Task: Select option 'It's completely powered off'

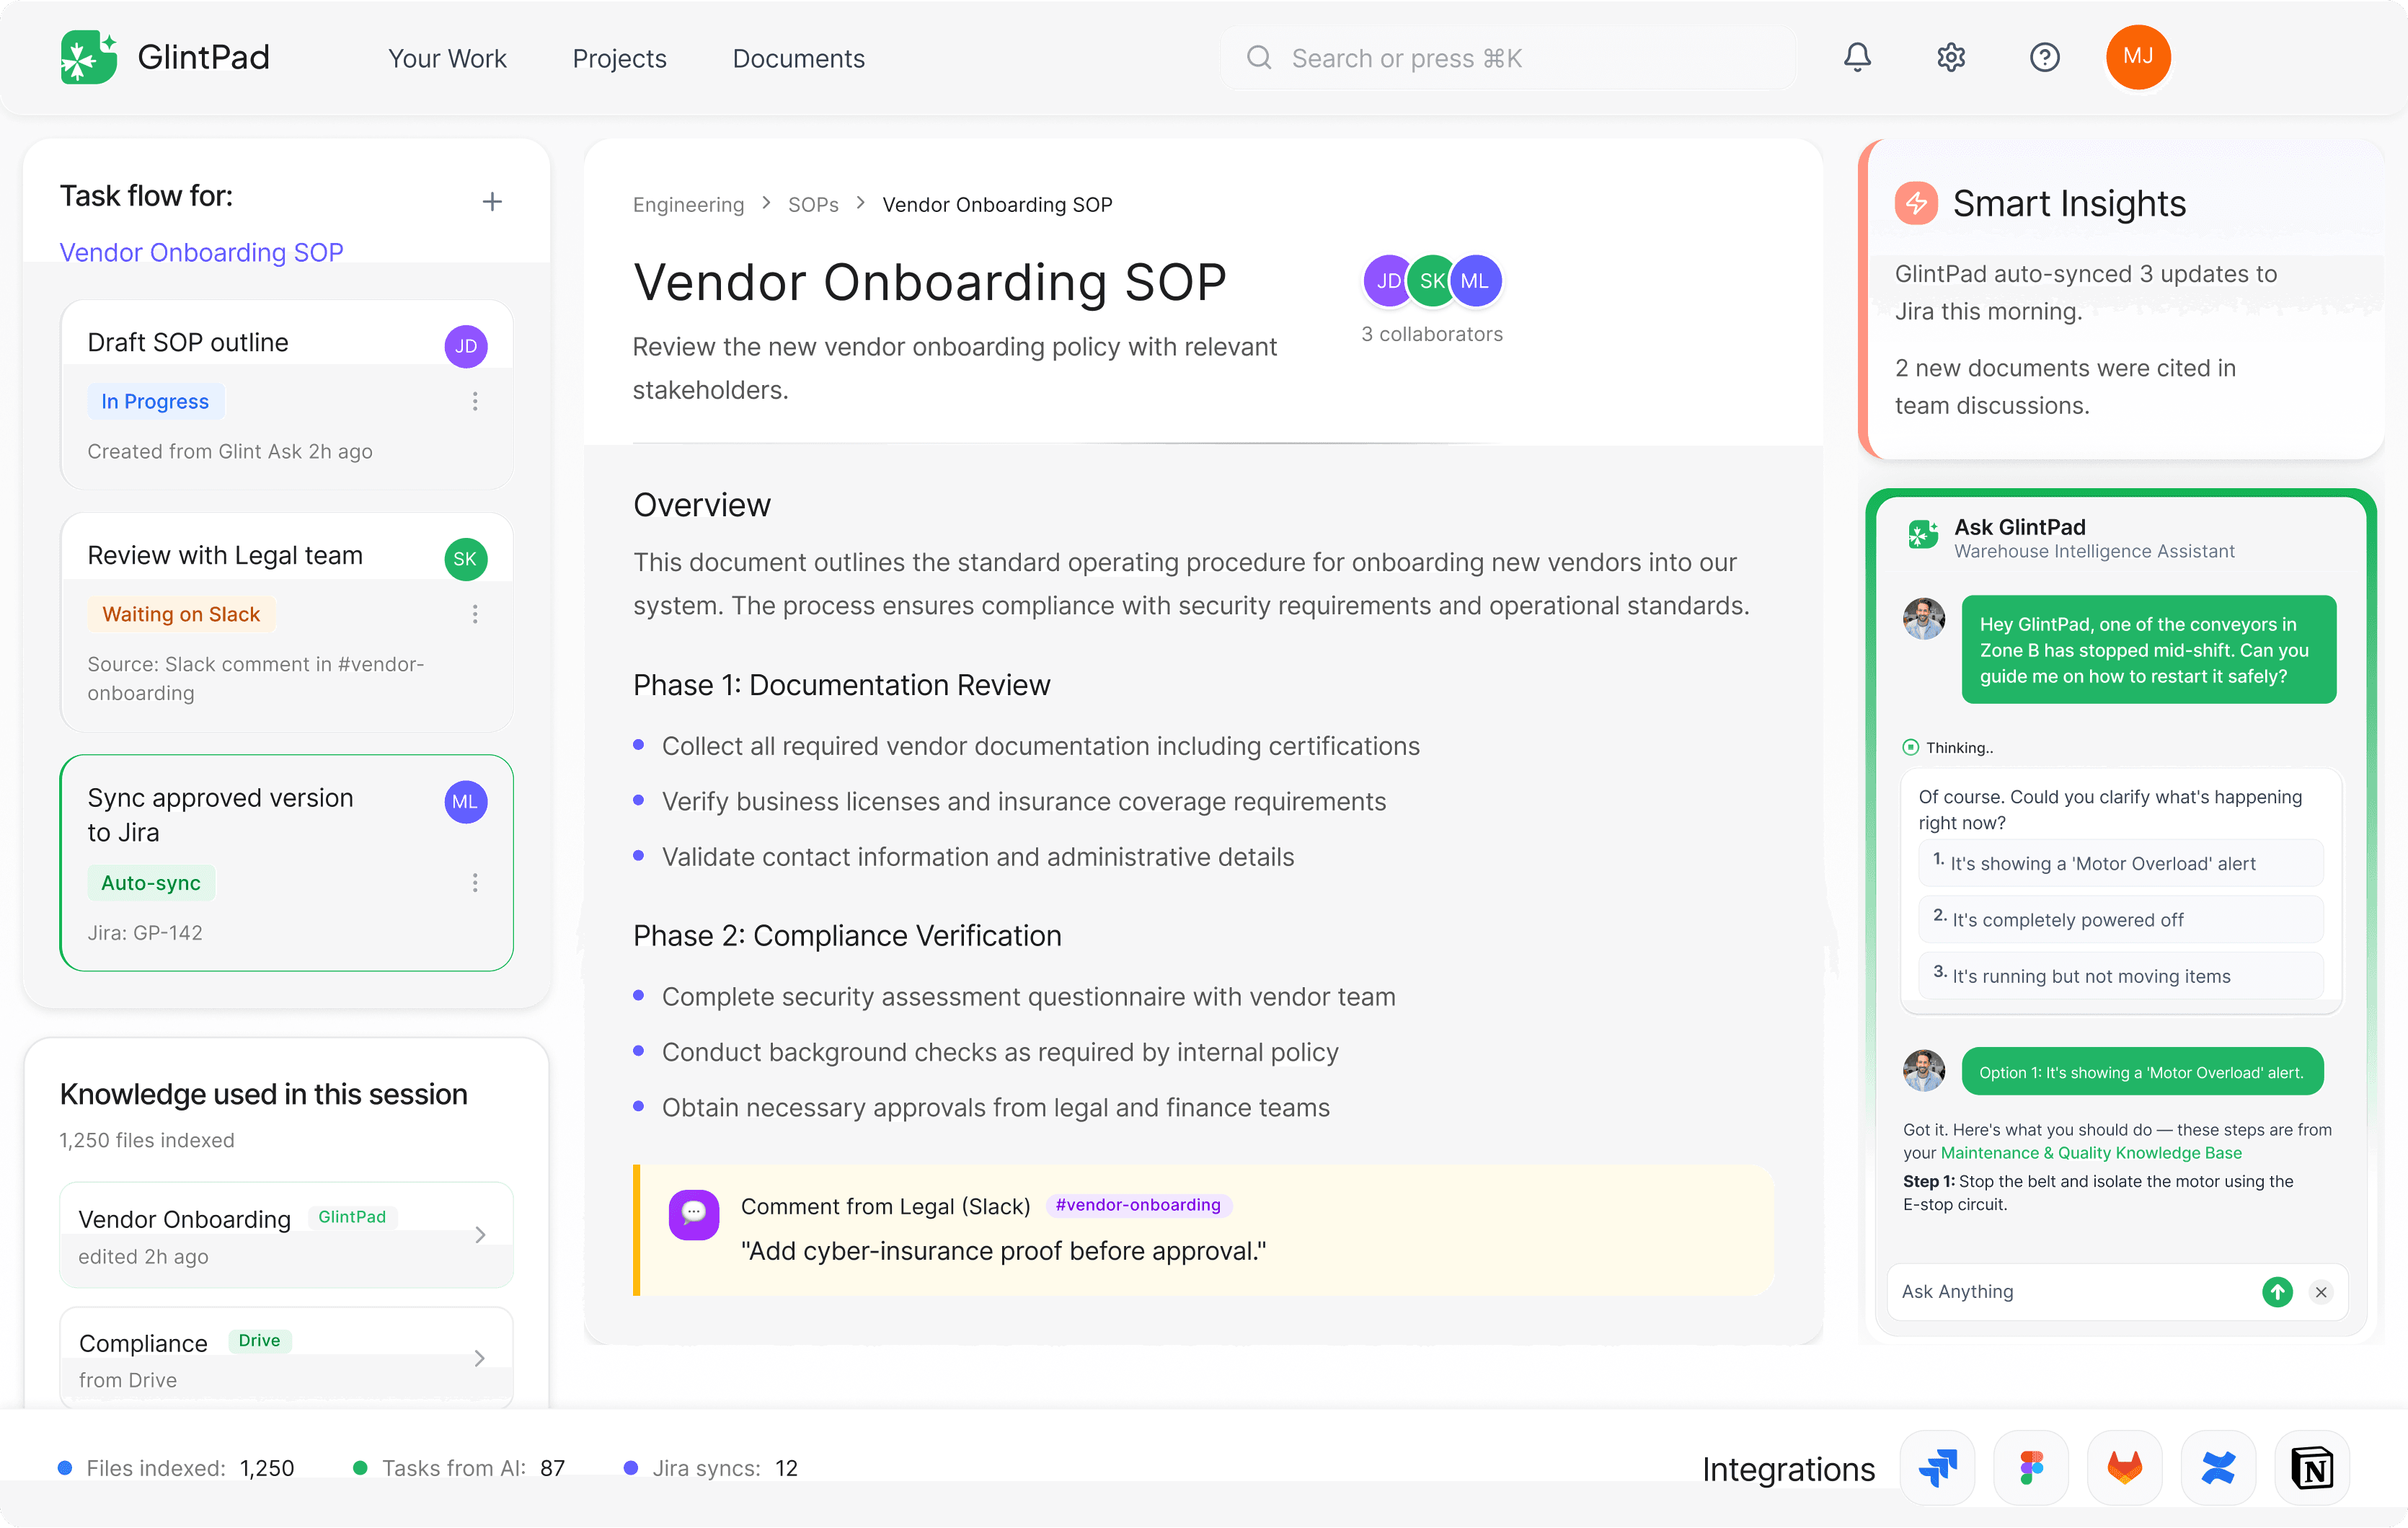Action: pyautogui.click(x=2120, y=920)
